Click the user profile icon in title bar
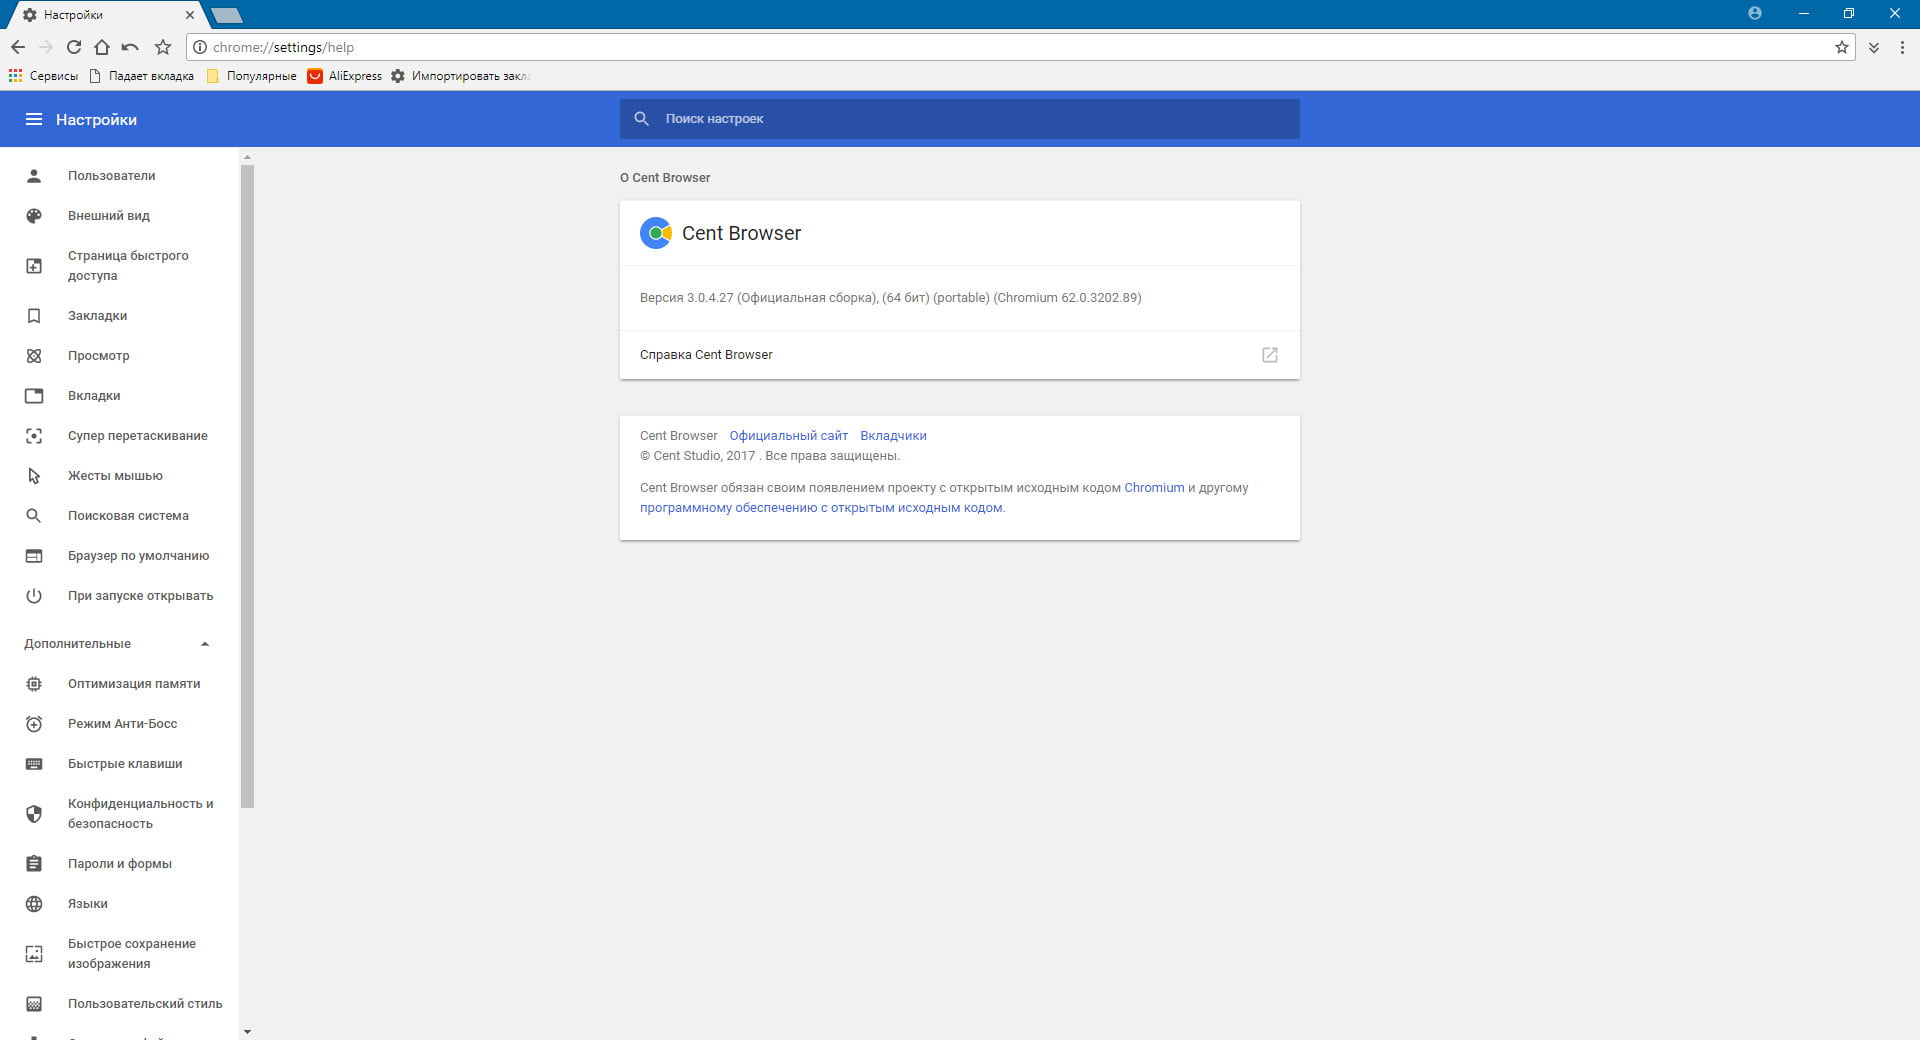This screenshot has height=1040, width=1920. (x=1754, y=14)
